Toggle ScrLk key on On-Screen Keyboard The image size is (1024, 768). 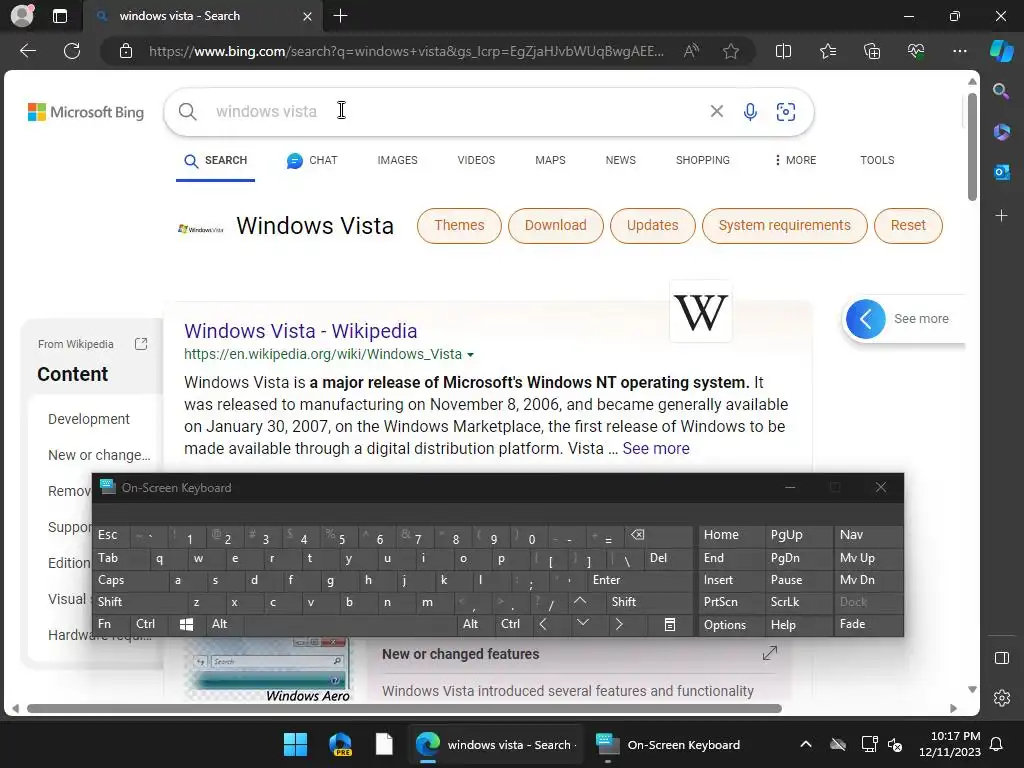[798, 602]
